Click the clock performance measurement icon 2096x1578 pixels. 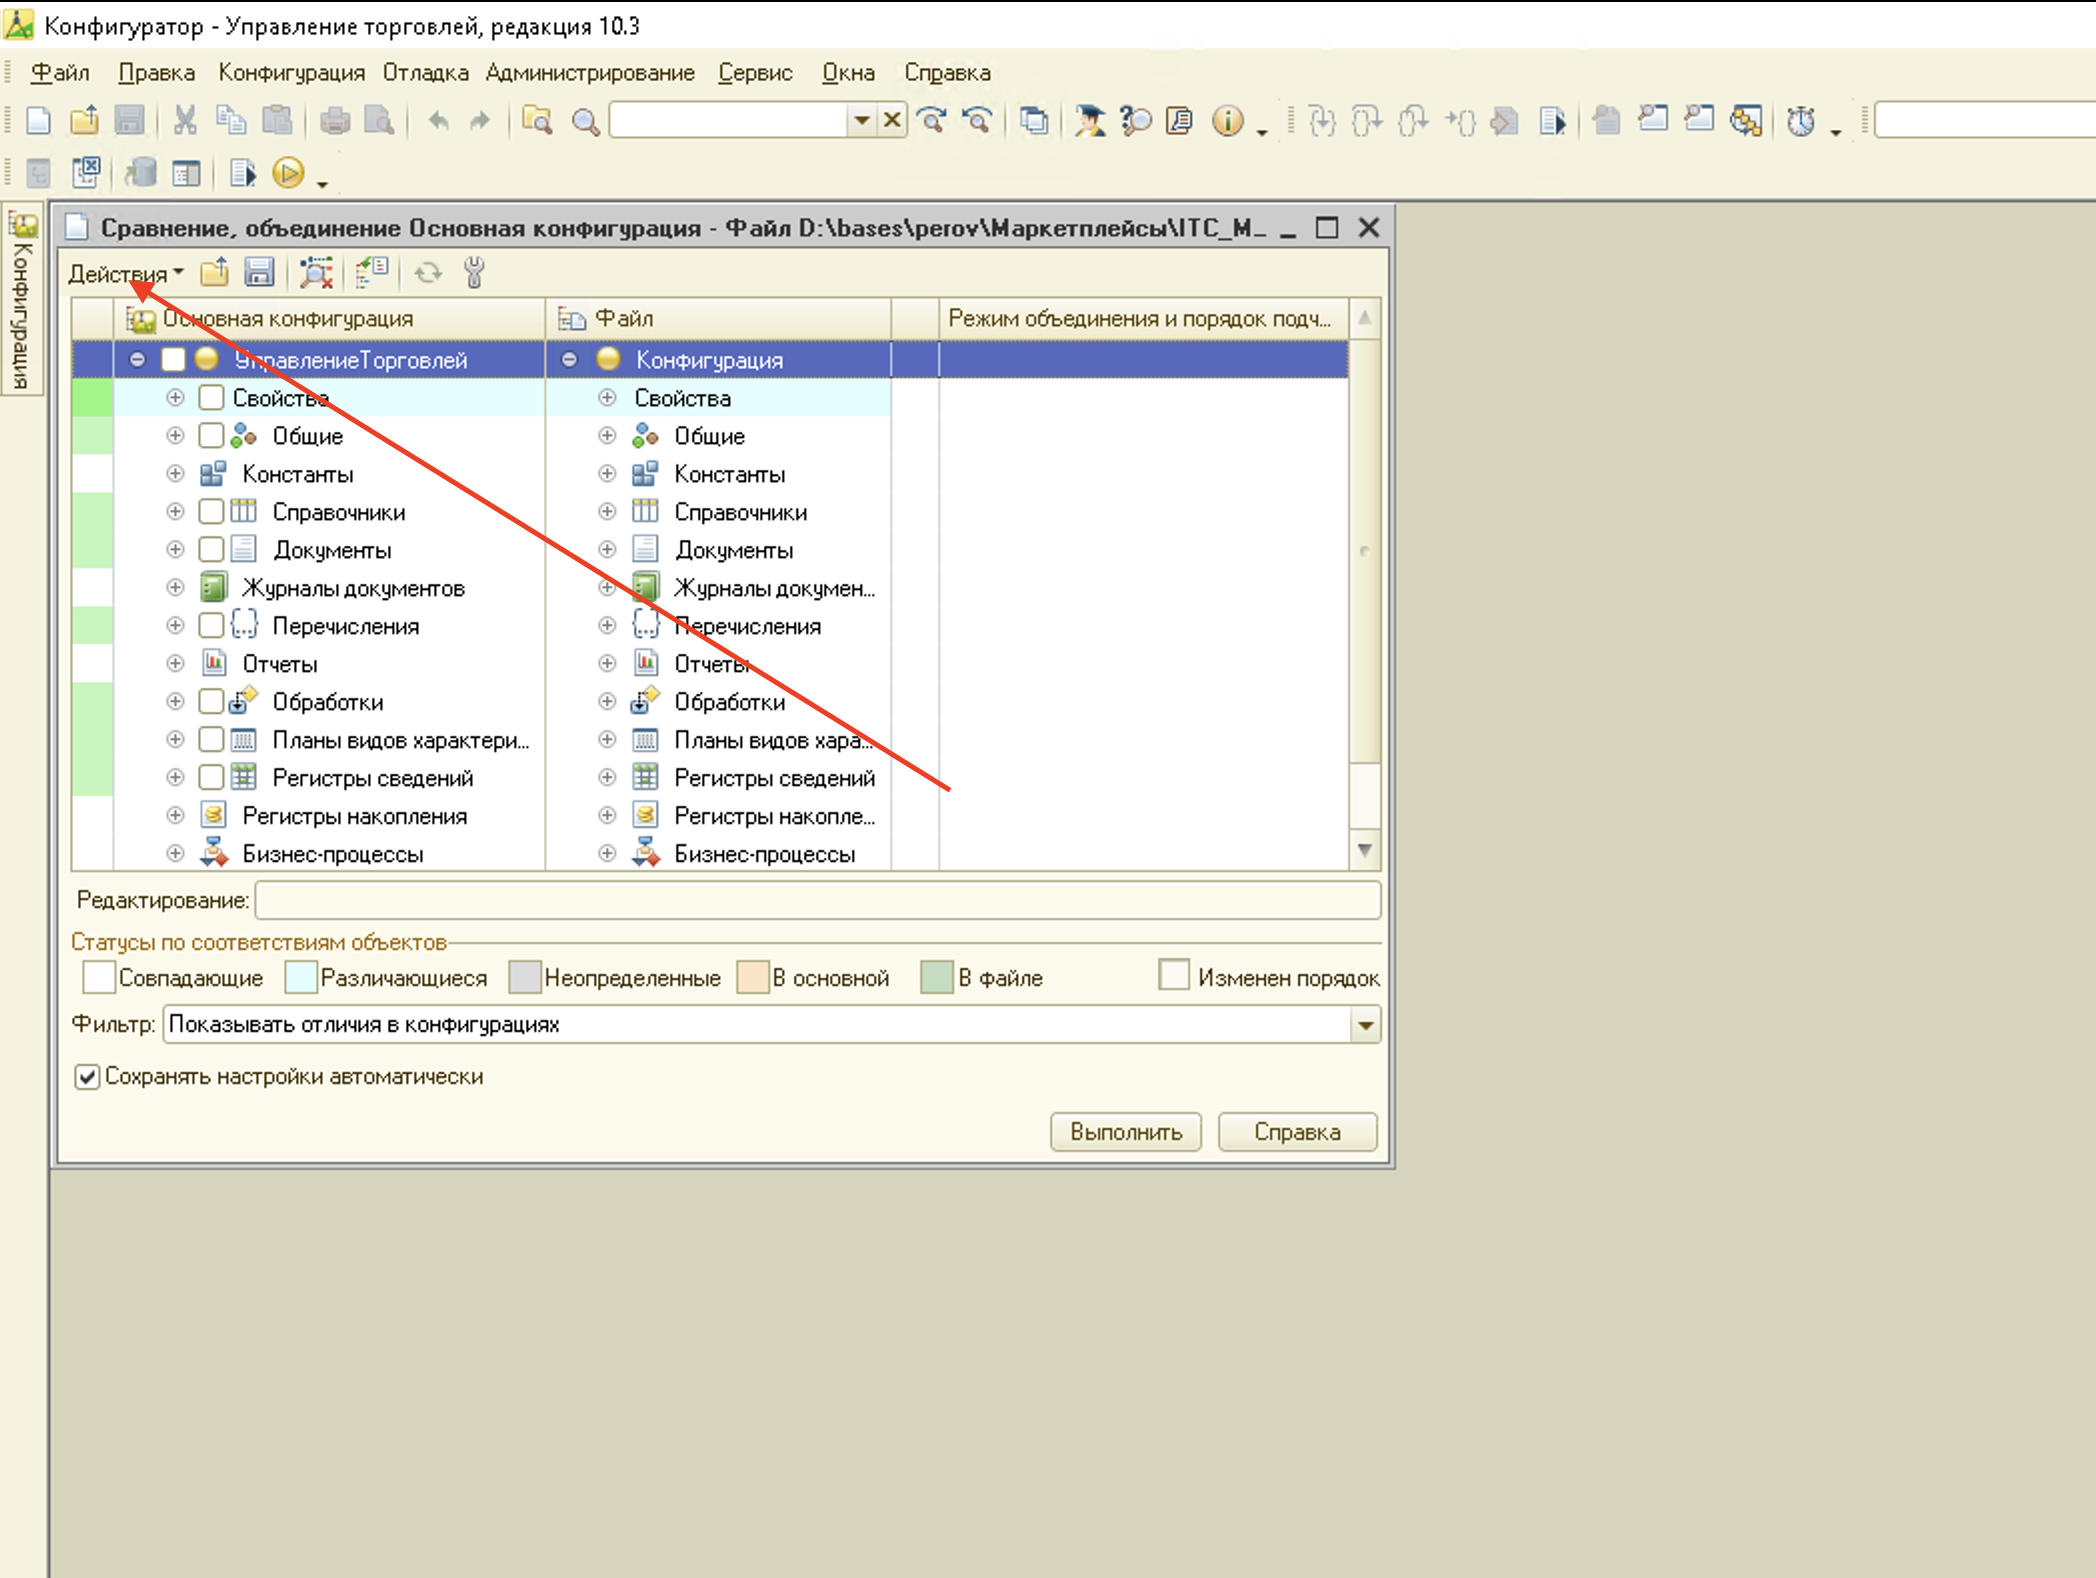[x=1801, y=121]
